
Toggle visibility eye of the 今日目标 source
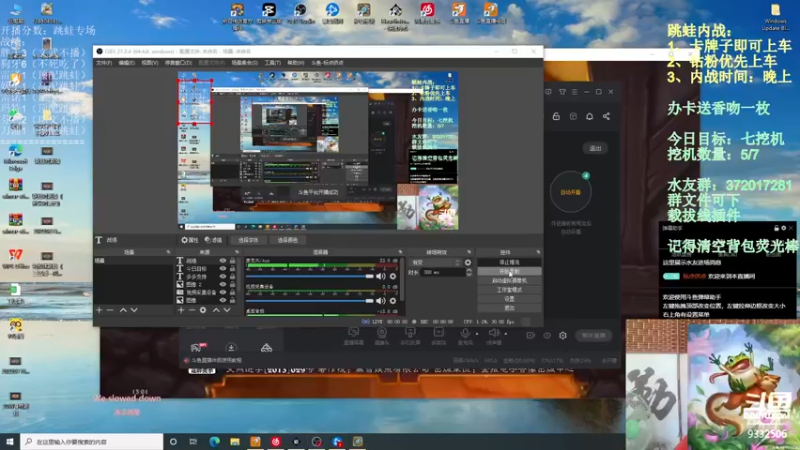[x=222, y=268]
